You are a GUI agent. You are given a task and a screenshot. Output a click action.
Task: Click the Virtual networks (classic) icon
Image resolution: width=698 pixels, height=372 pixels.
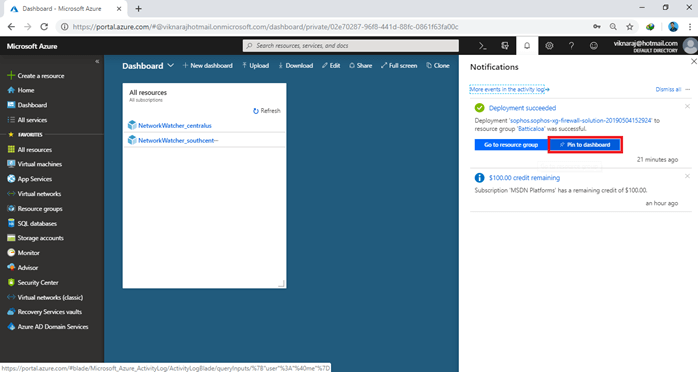pos(11,297)
